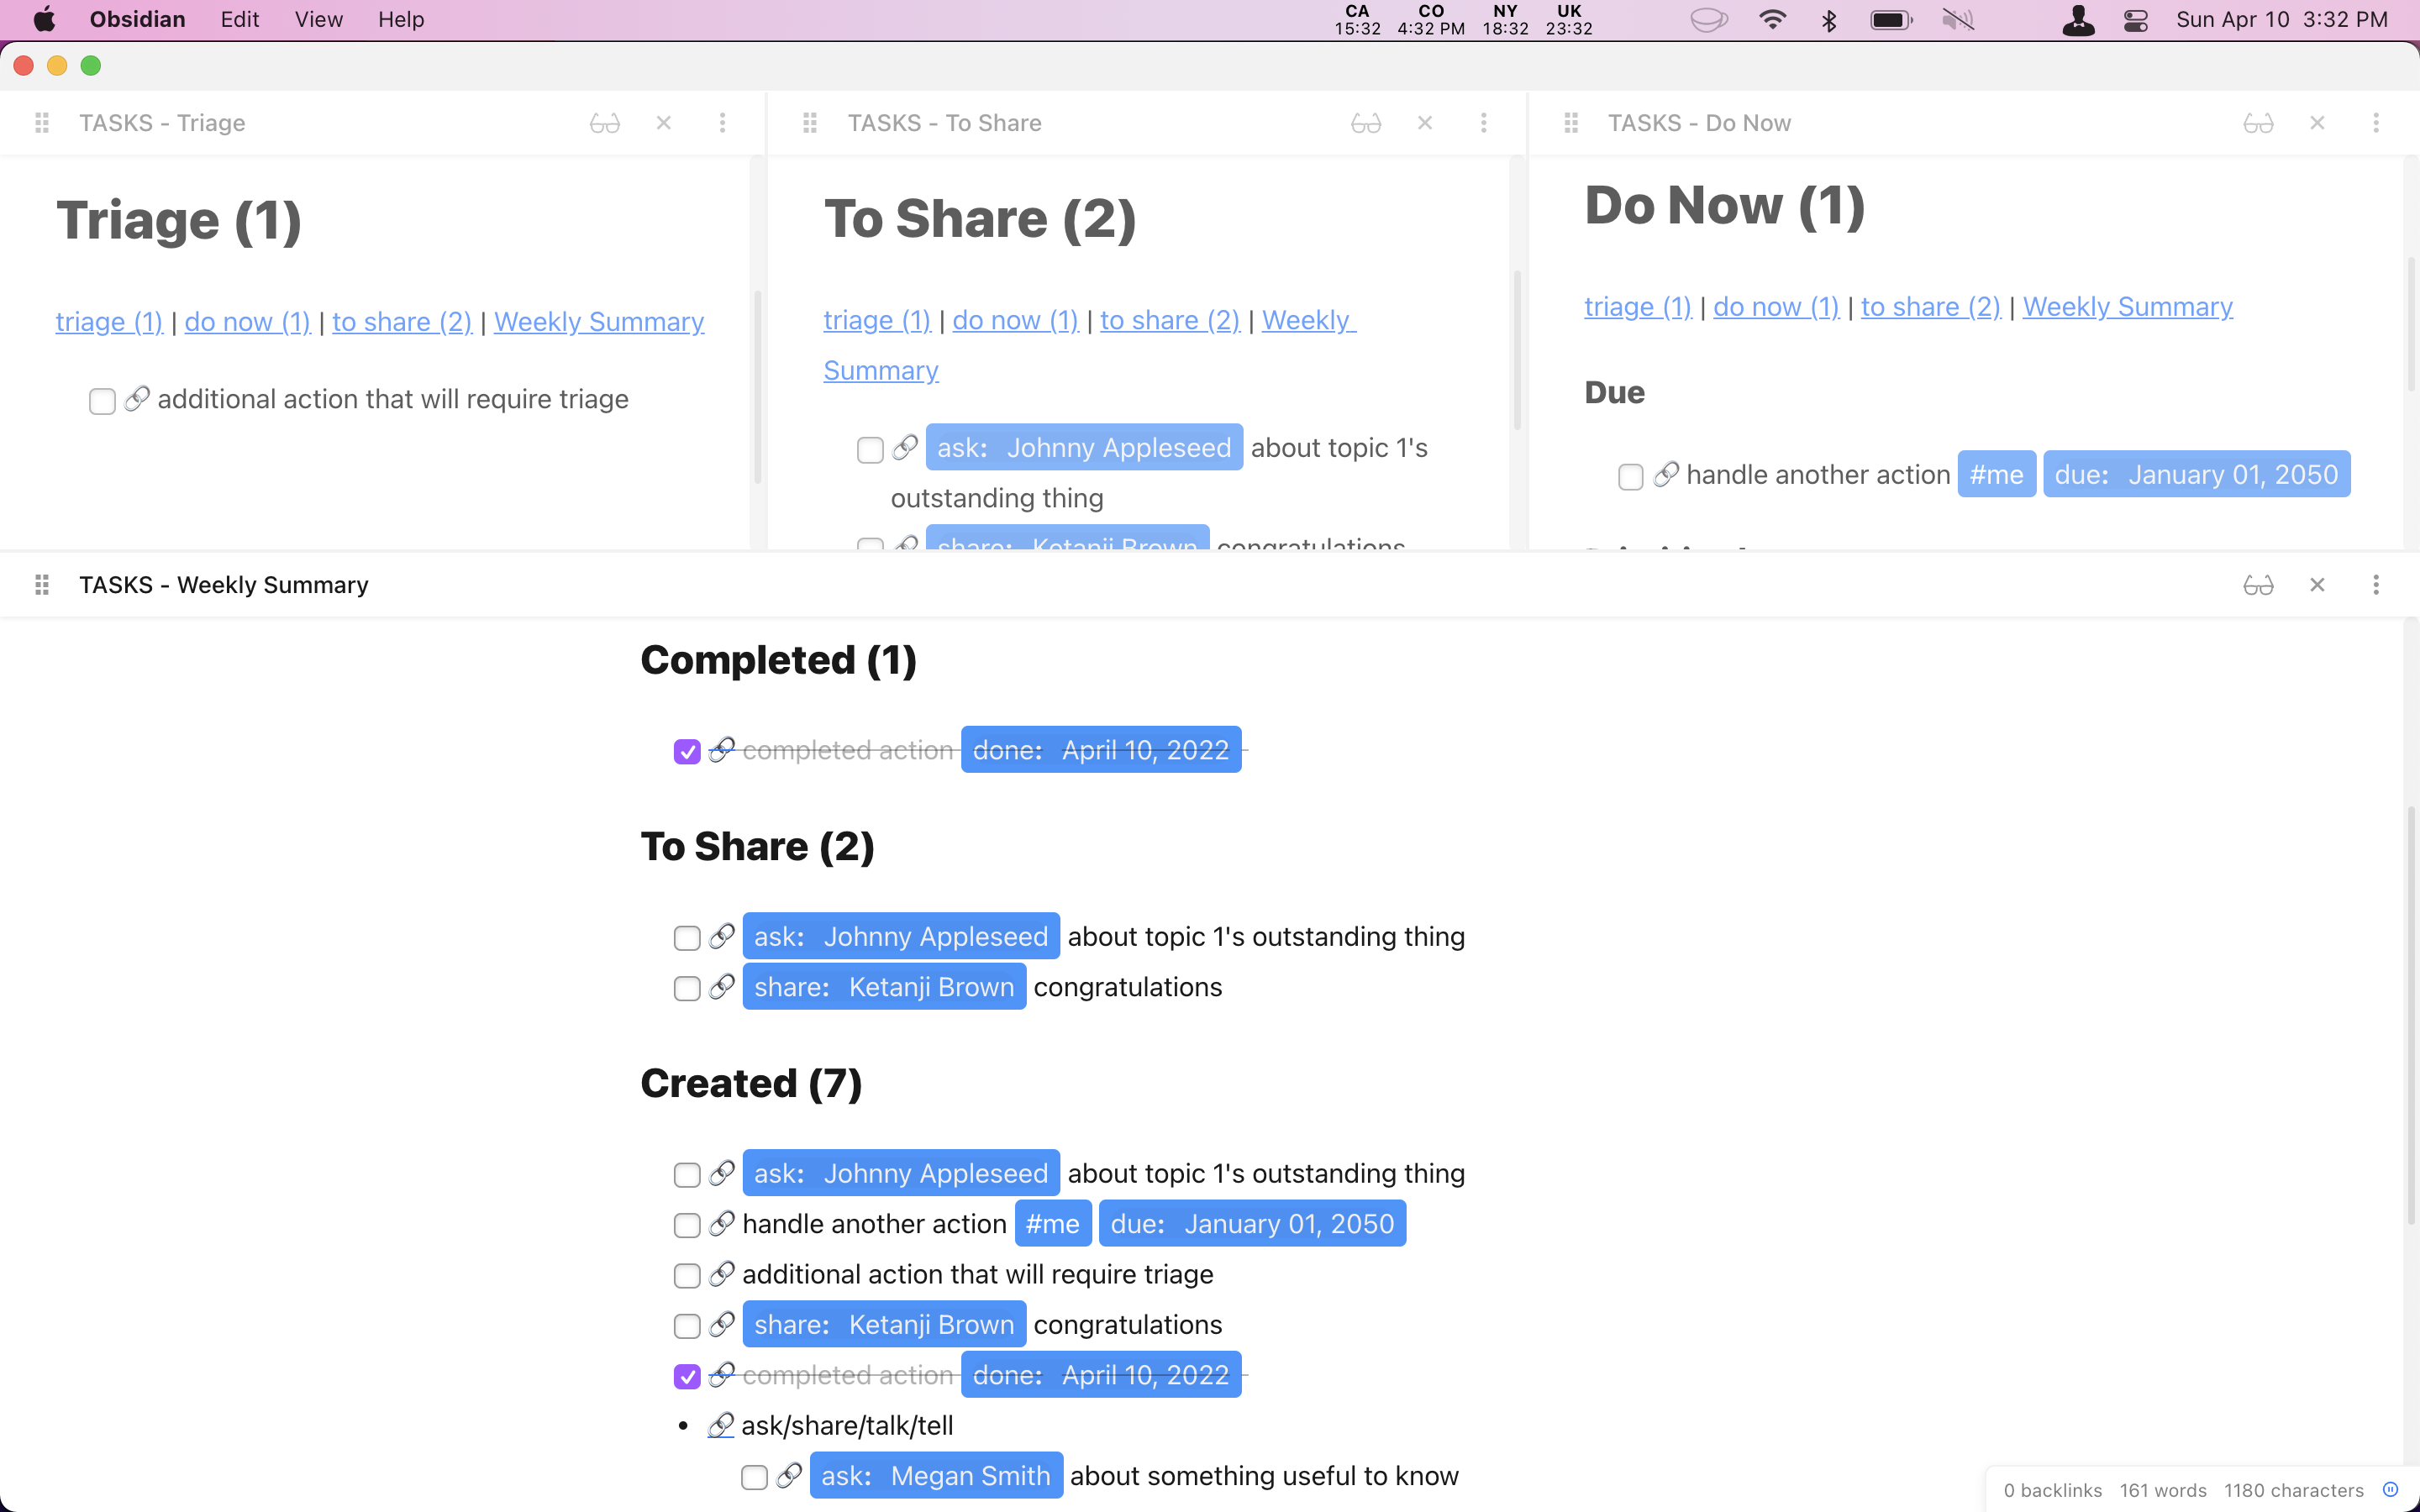The width and height of the screenshot is (2420, 1512).
Task: Open more options in Triage pane
Action: (x=722, y=123)
